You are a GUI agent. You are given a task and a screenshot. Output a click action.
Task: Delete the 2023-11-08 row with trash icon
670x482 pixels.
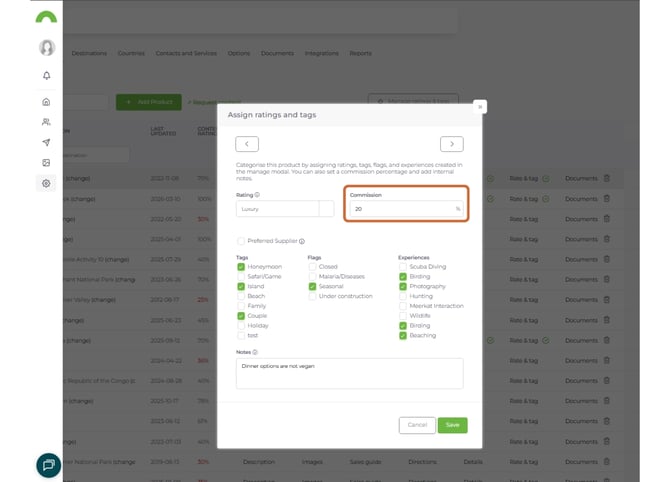pos(607,178)
